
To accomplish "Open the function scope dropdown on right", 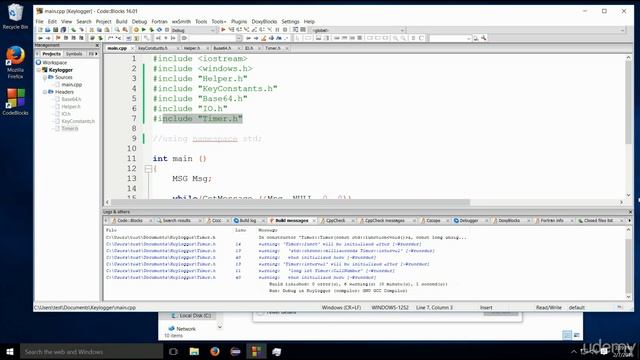I will (516, 30).
